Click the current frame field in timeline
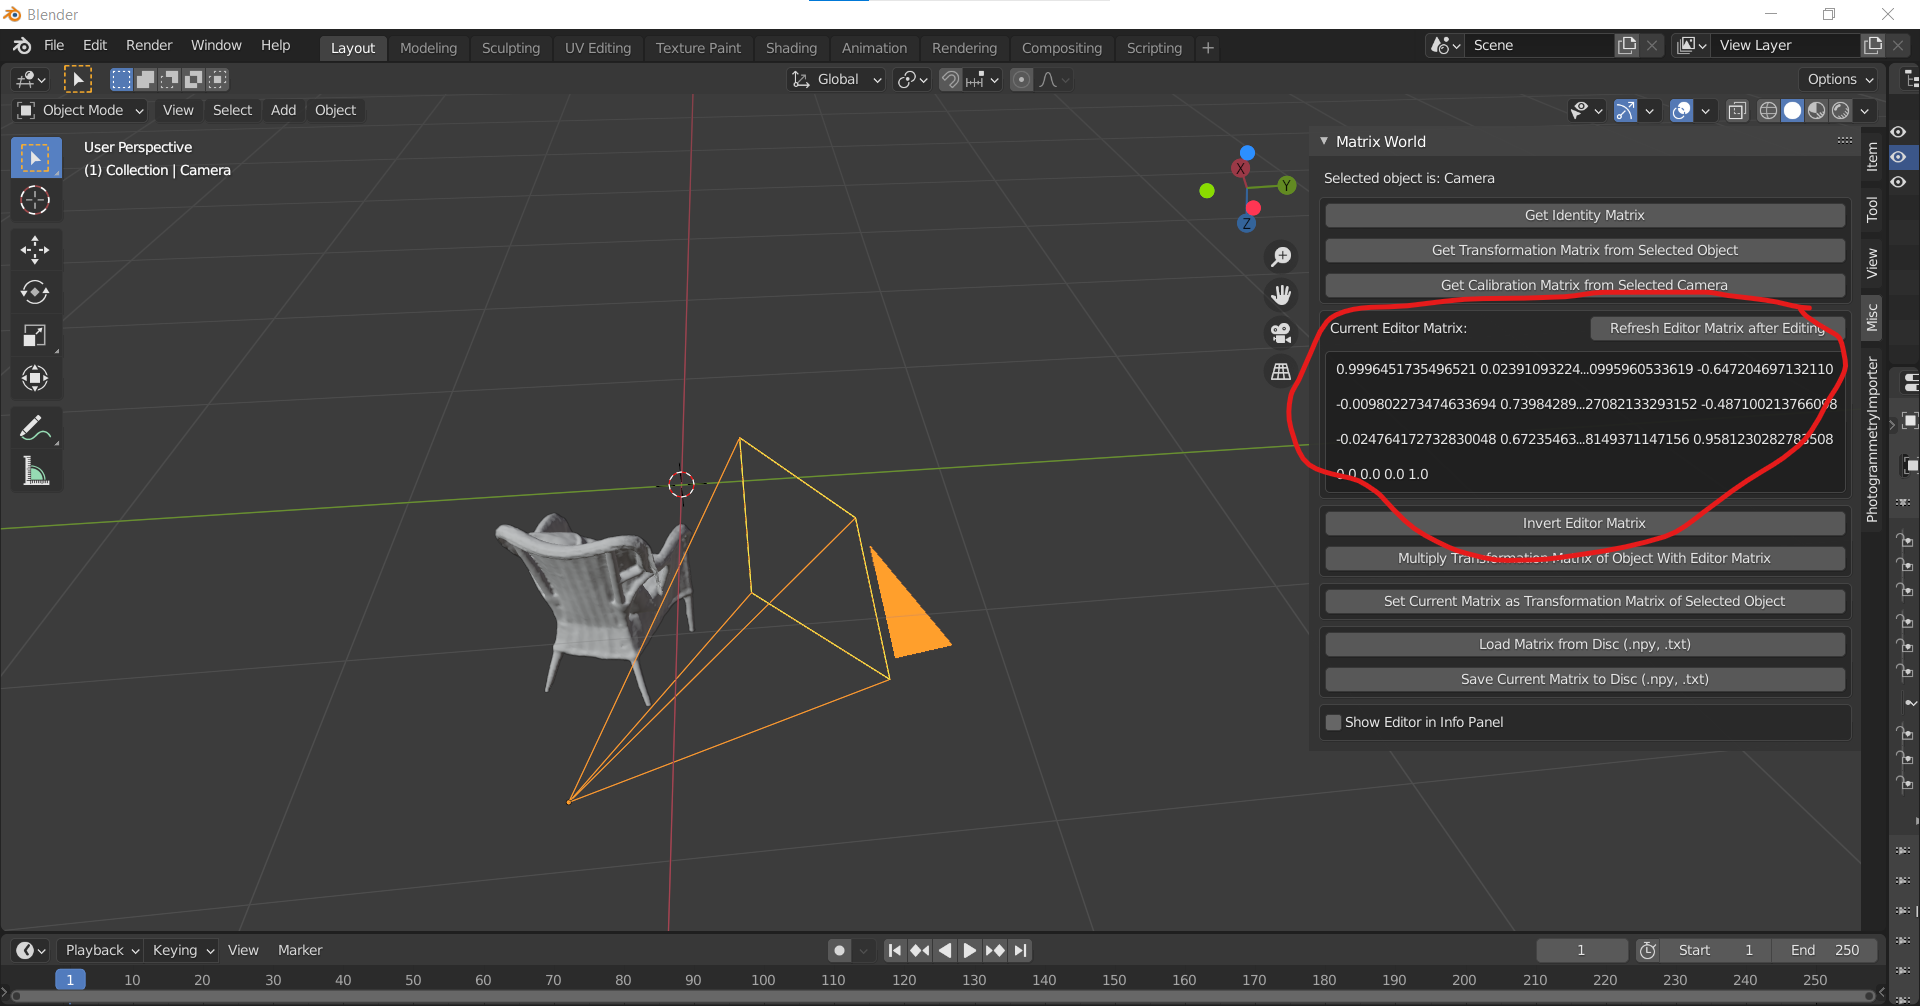 (x=1581, y=949)
